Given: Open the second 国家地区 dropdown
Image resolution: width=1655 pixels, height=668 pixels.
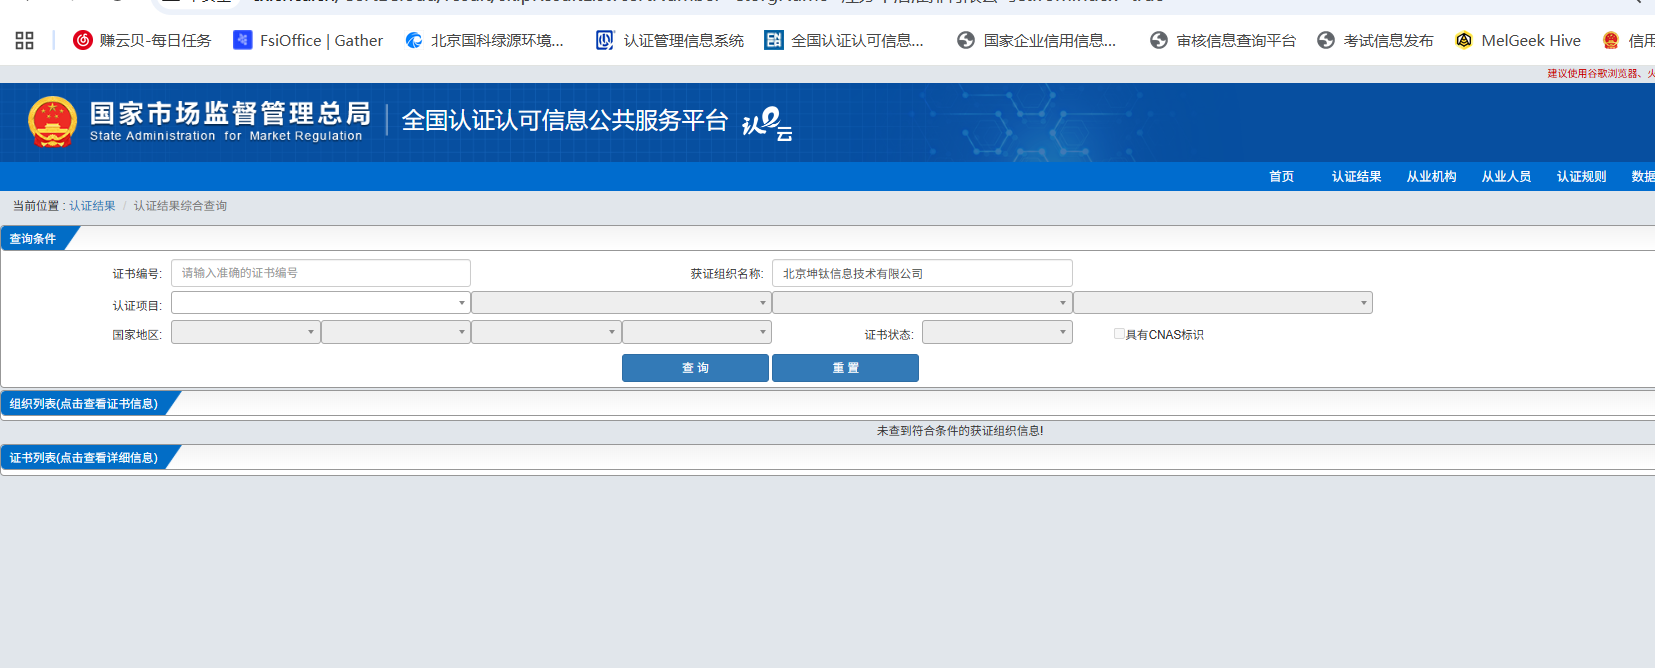Looking at the screenshot, I should 396,332.
